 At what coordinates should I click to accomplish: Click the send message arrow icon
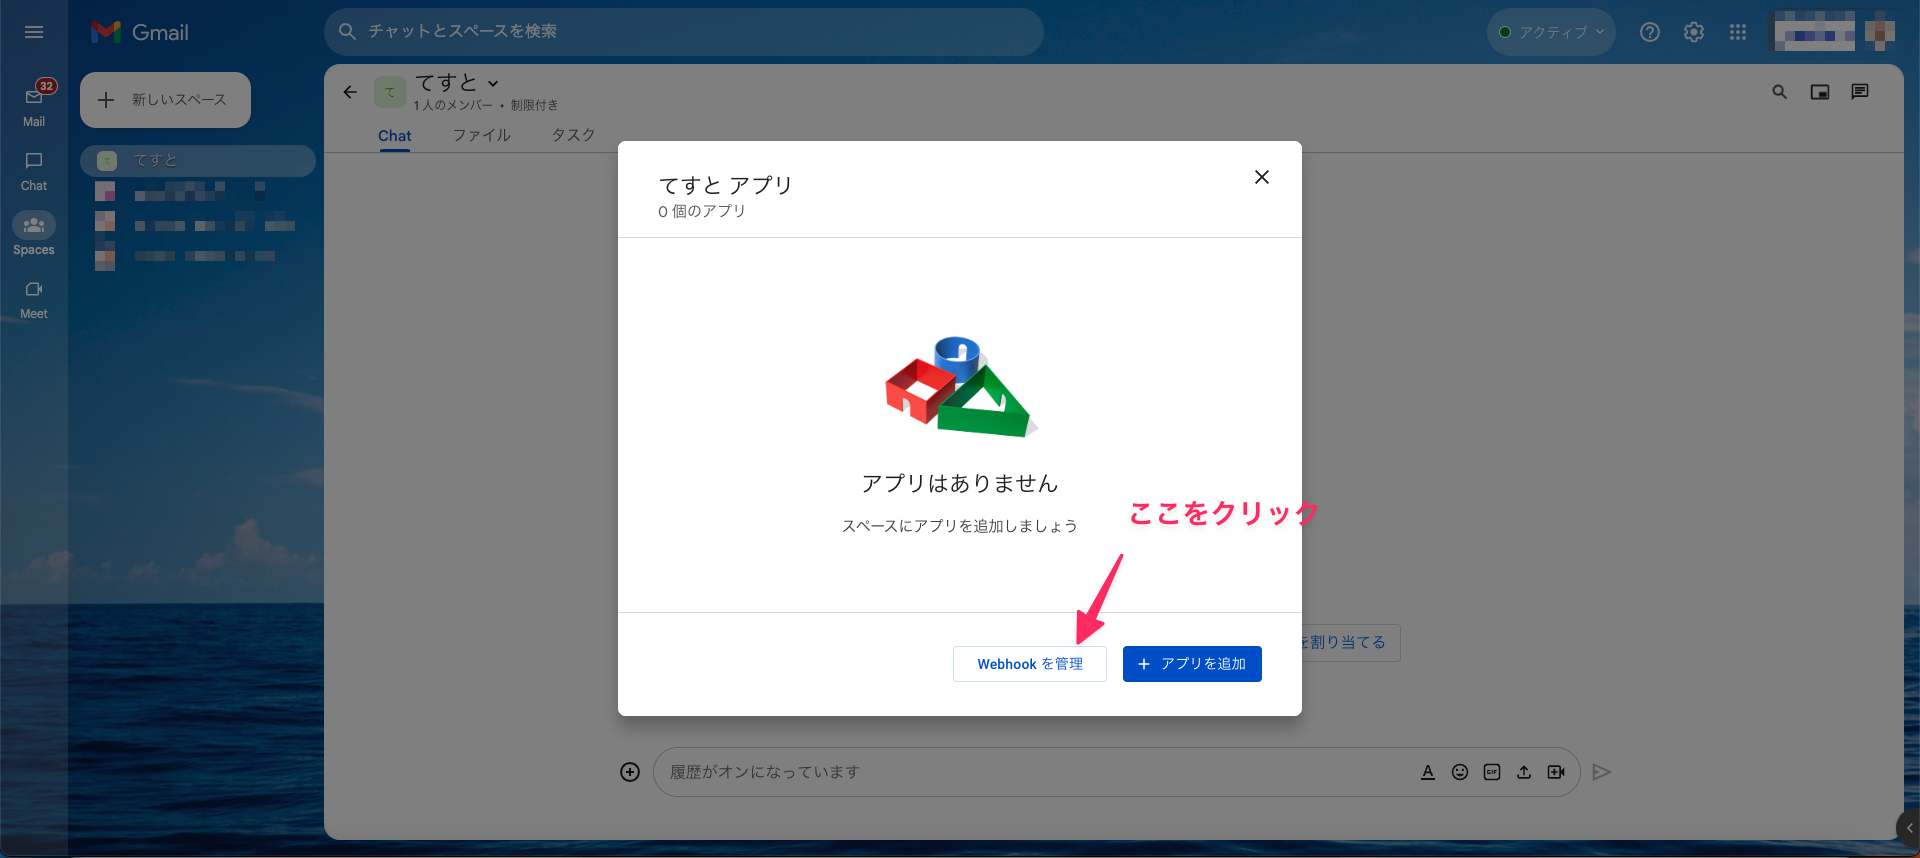point(1601,772)
